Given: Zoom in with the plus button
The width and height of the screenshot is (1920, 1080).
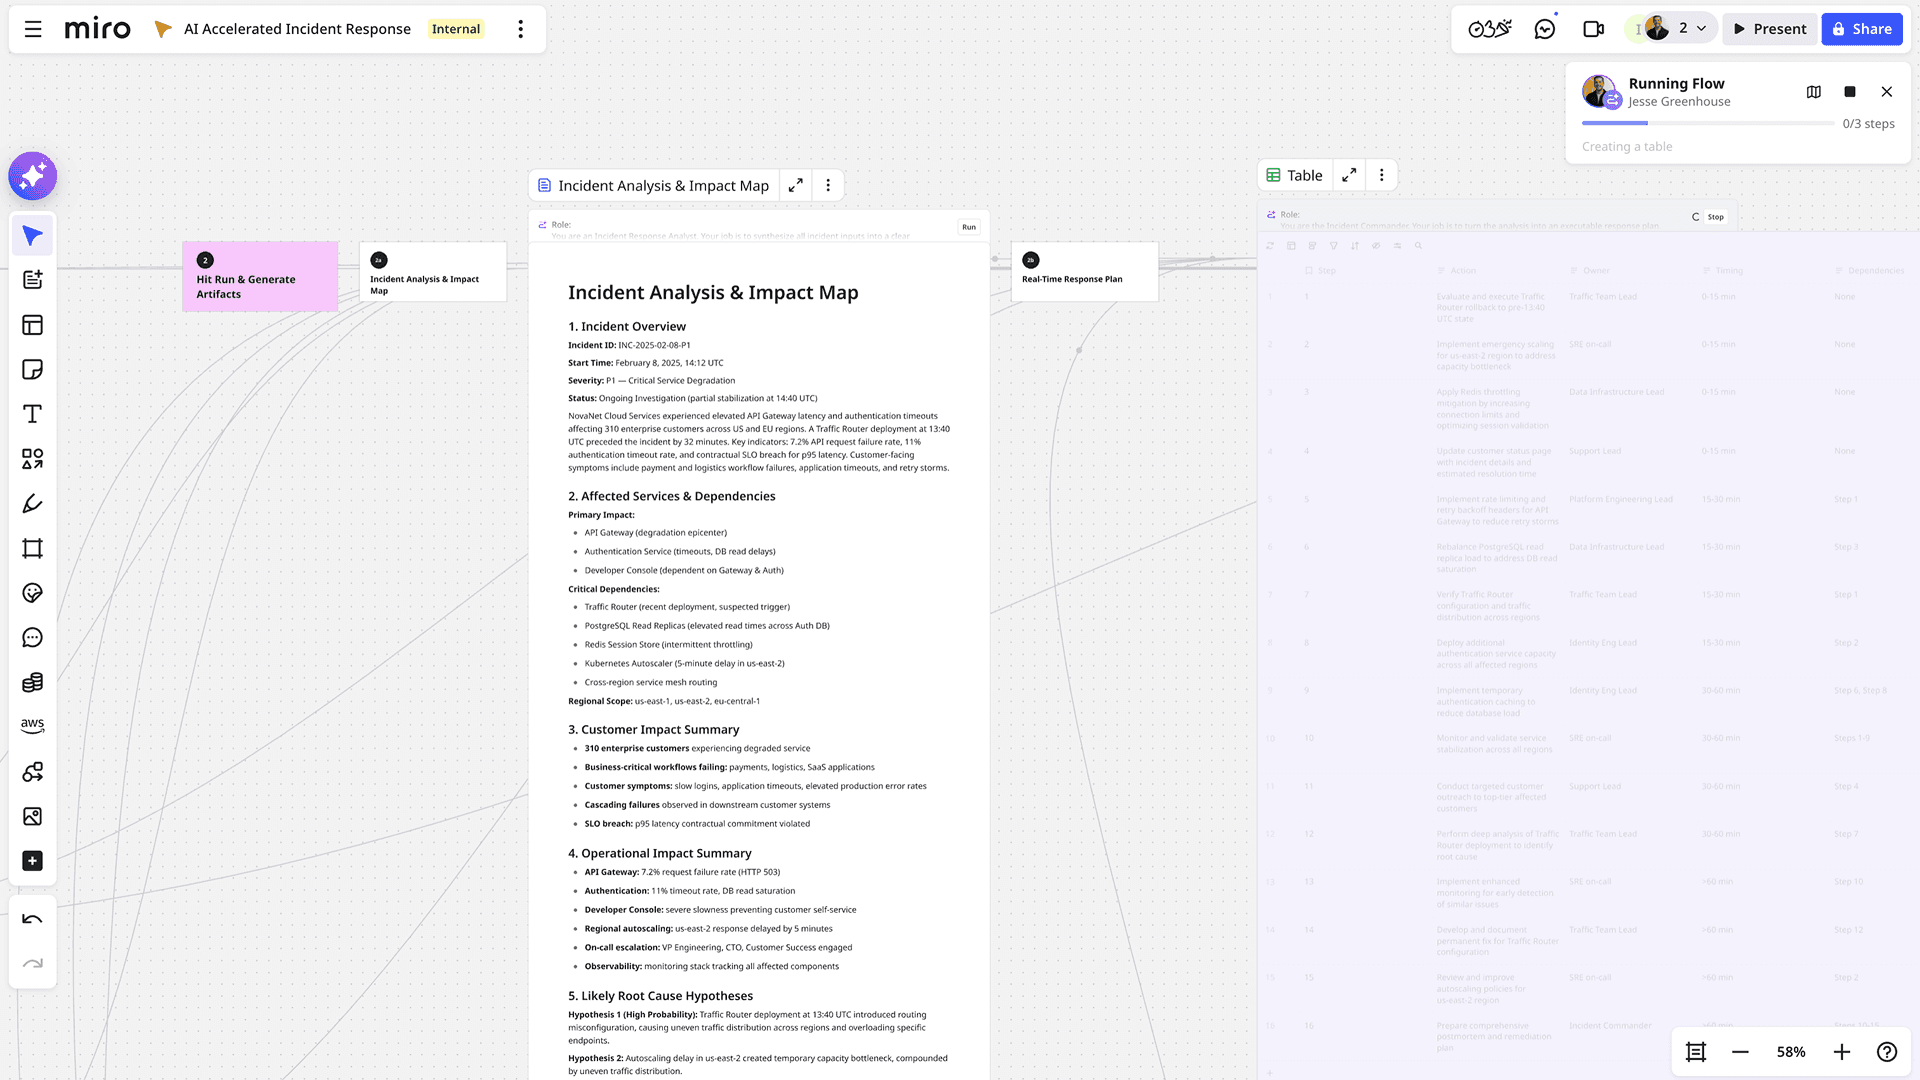Looking at the screenshot, I should pyautogui.click(x=1842, y=1052).
